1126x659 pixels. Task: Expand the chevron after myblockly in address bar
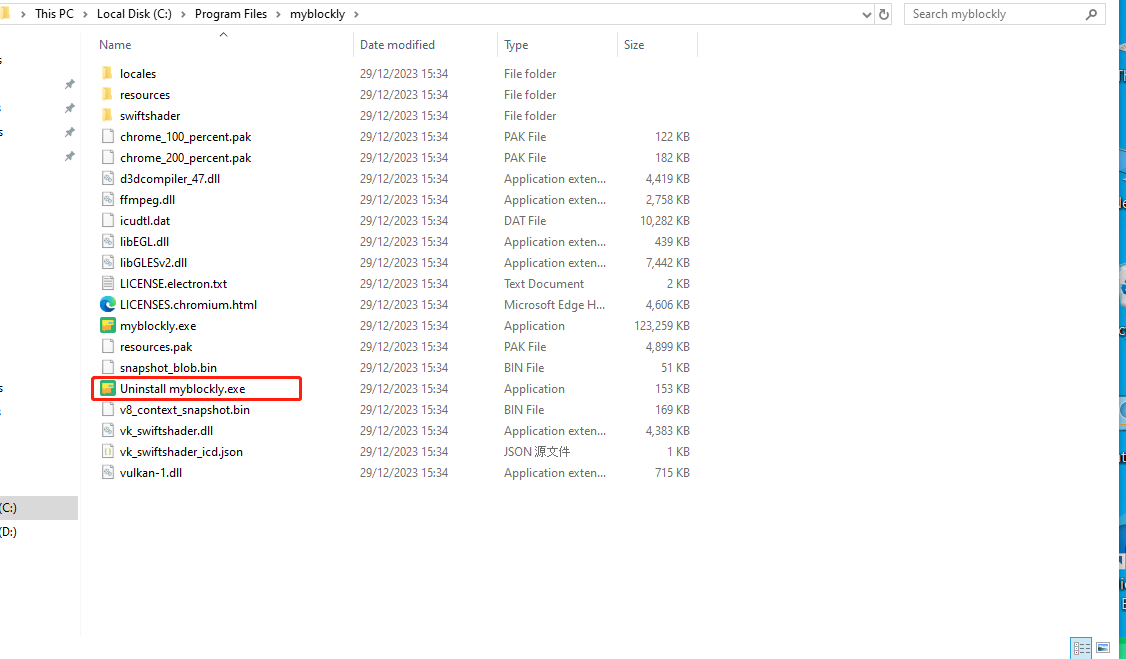pyautogui.click(x=355, y=14)
